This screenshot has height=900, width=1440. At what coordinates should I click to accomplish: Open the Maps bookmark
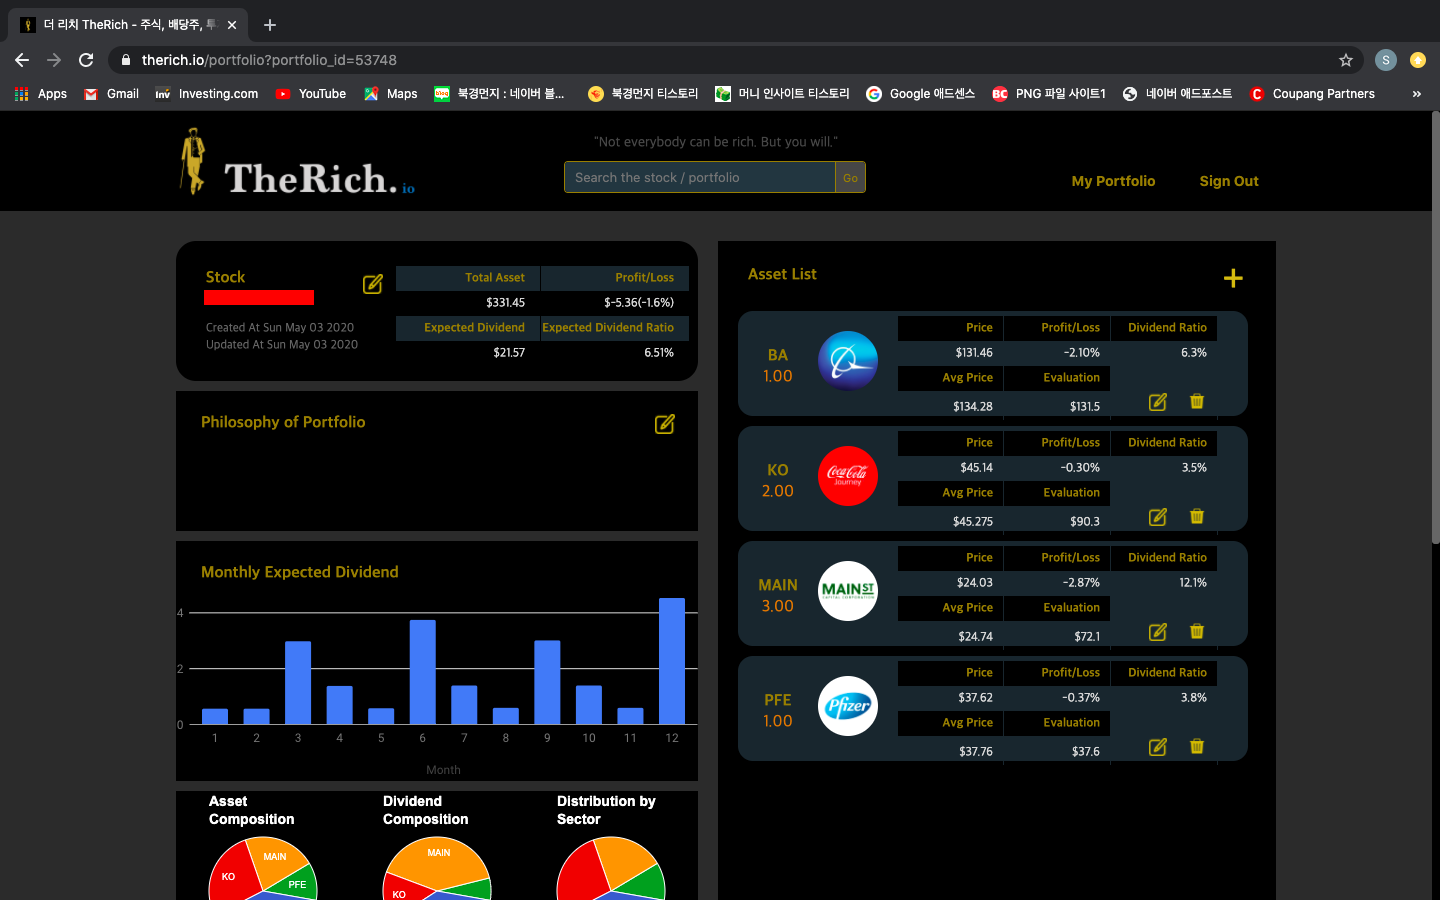coord(390,94)
